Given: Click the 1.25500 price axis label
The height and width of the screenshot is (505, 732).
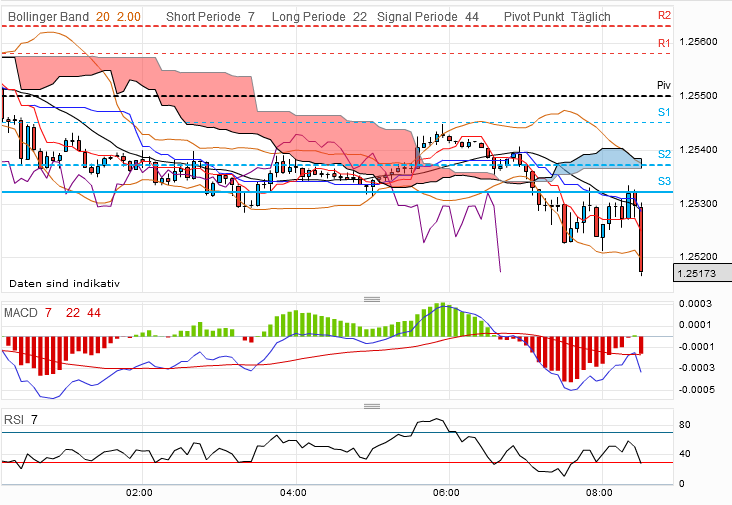Looking at the screenshot, I should click(x=698, y=96).
